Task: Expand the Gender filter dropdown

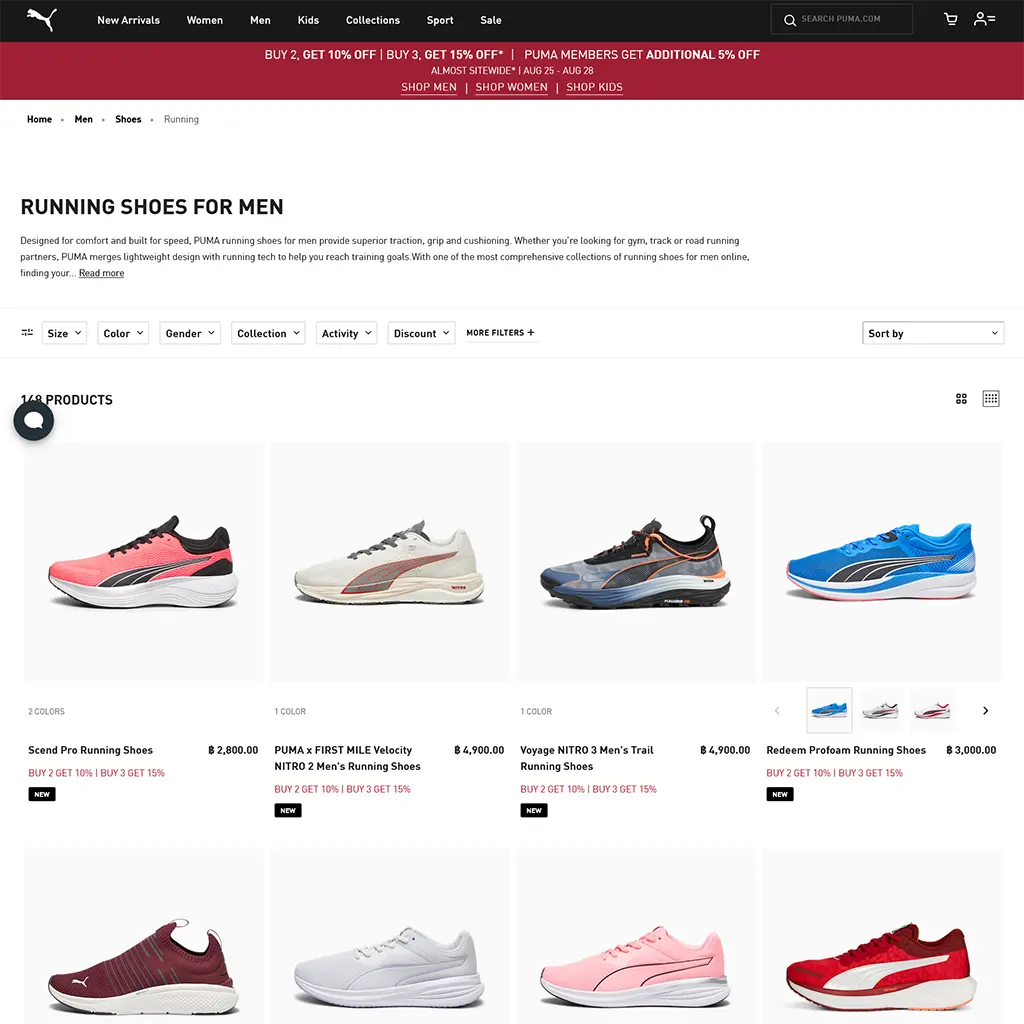Action: (190, 333)
